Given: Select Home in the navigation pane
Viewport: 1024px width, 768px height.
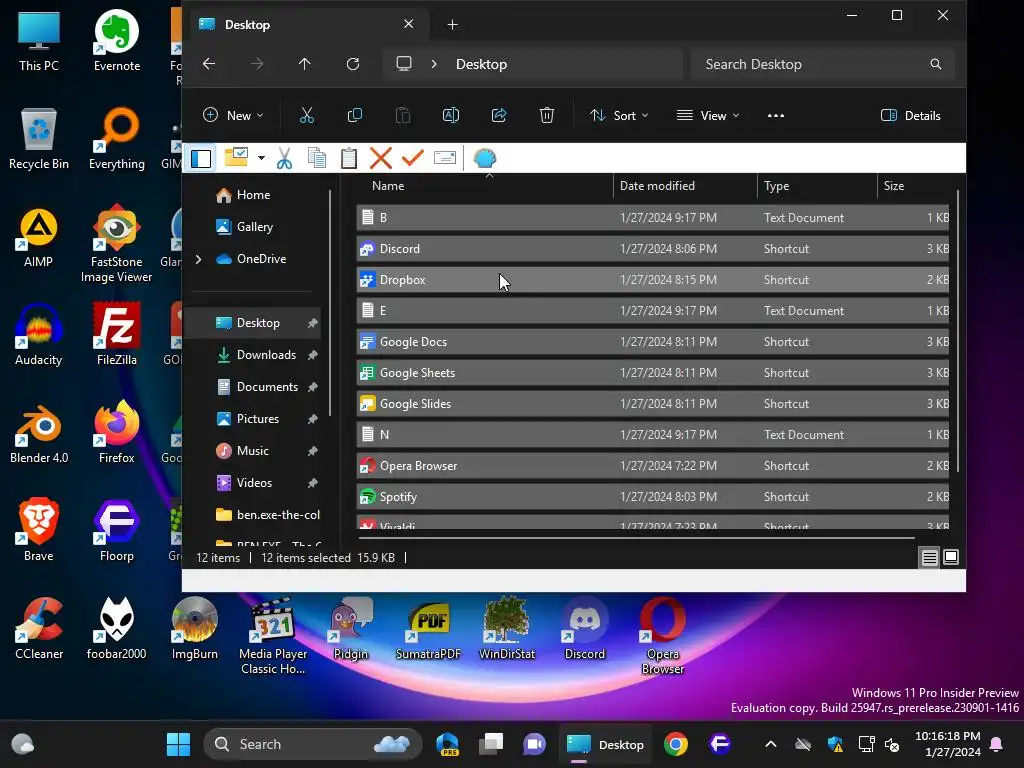Looking at the screenshot, I should click(253, 195).
